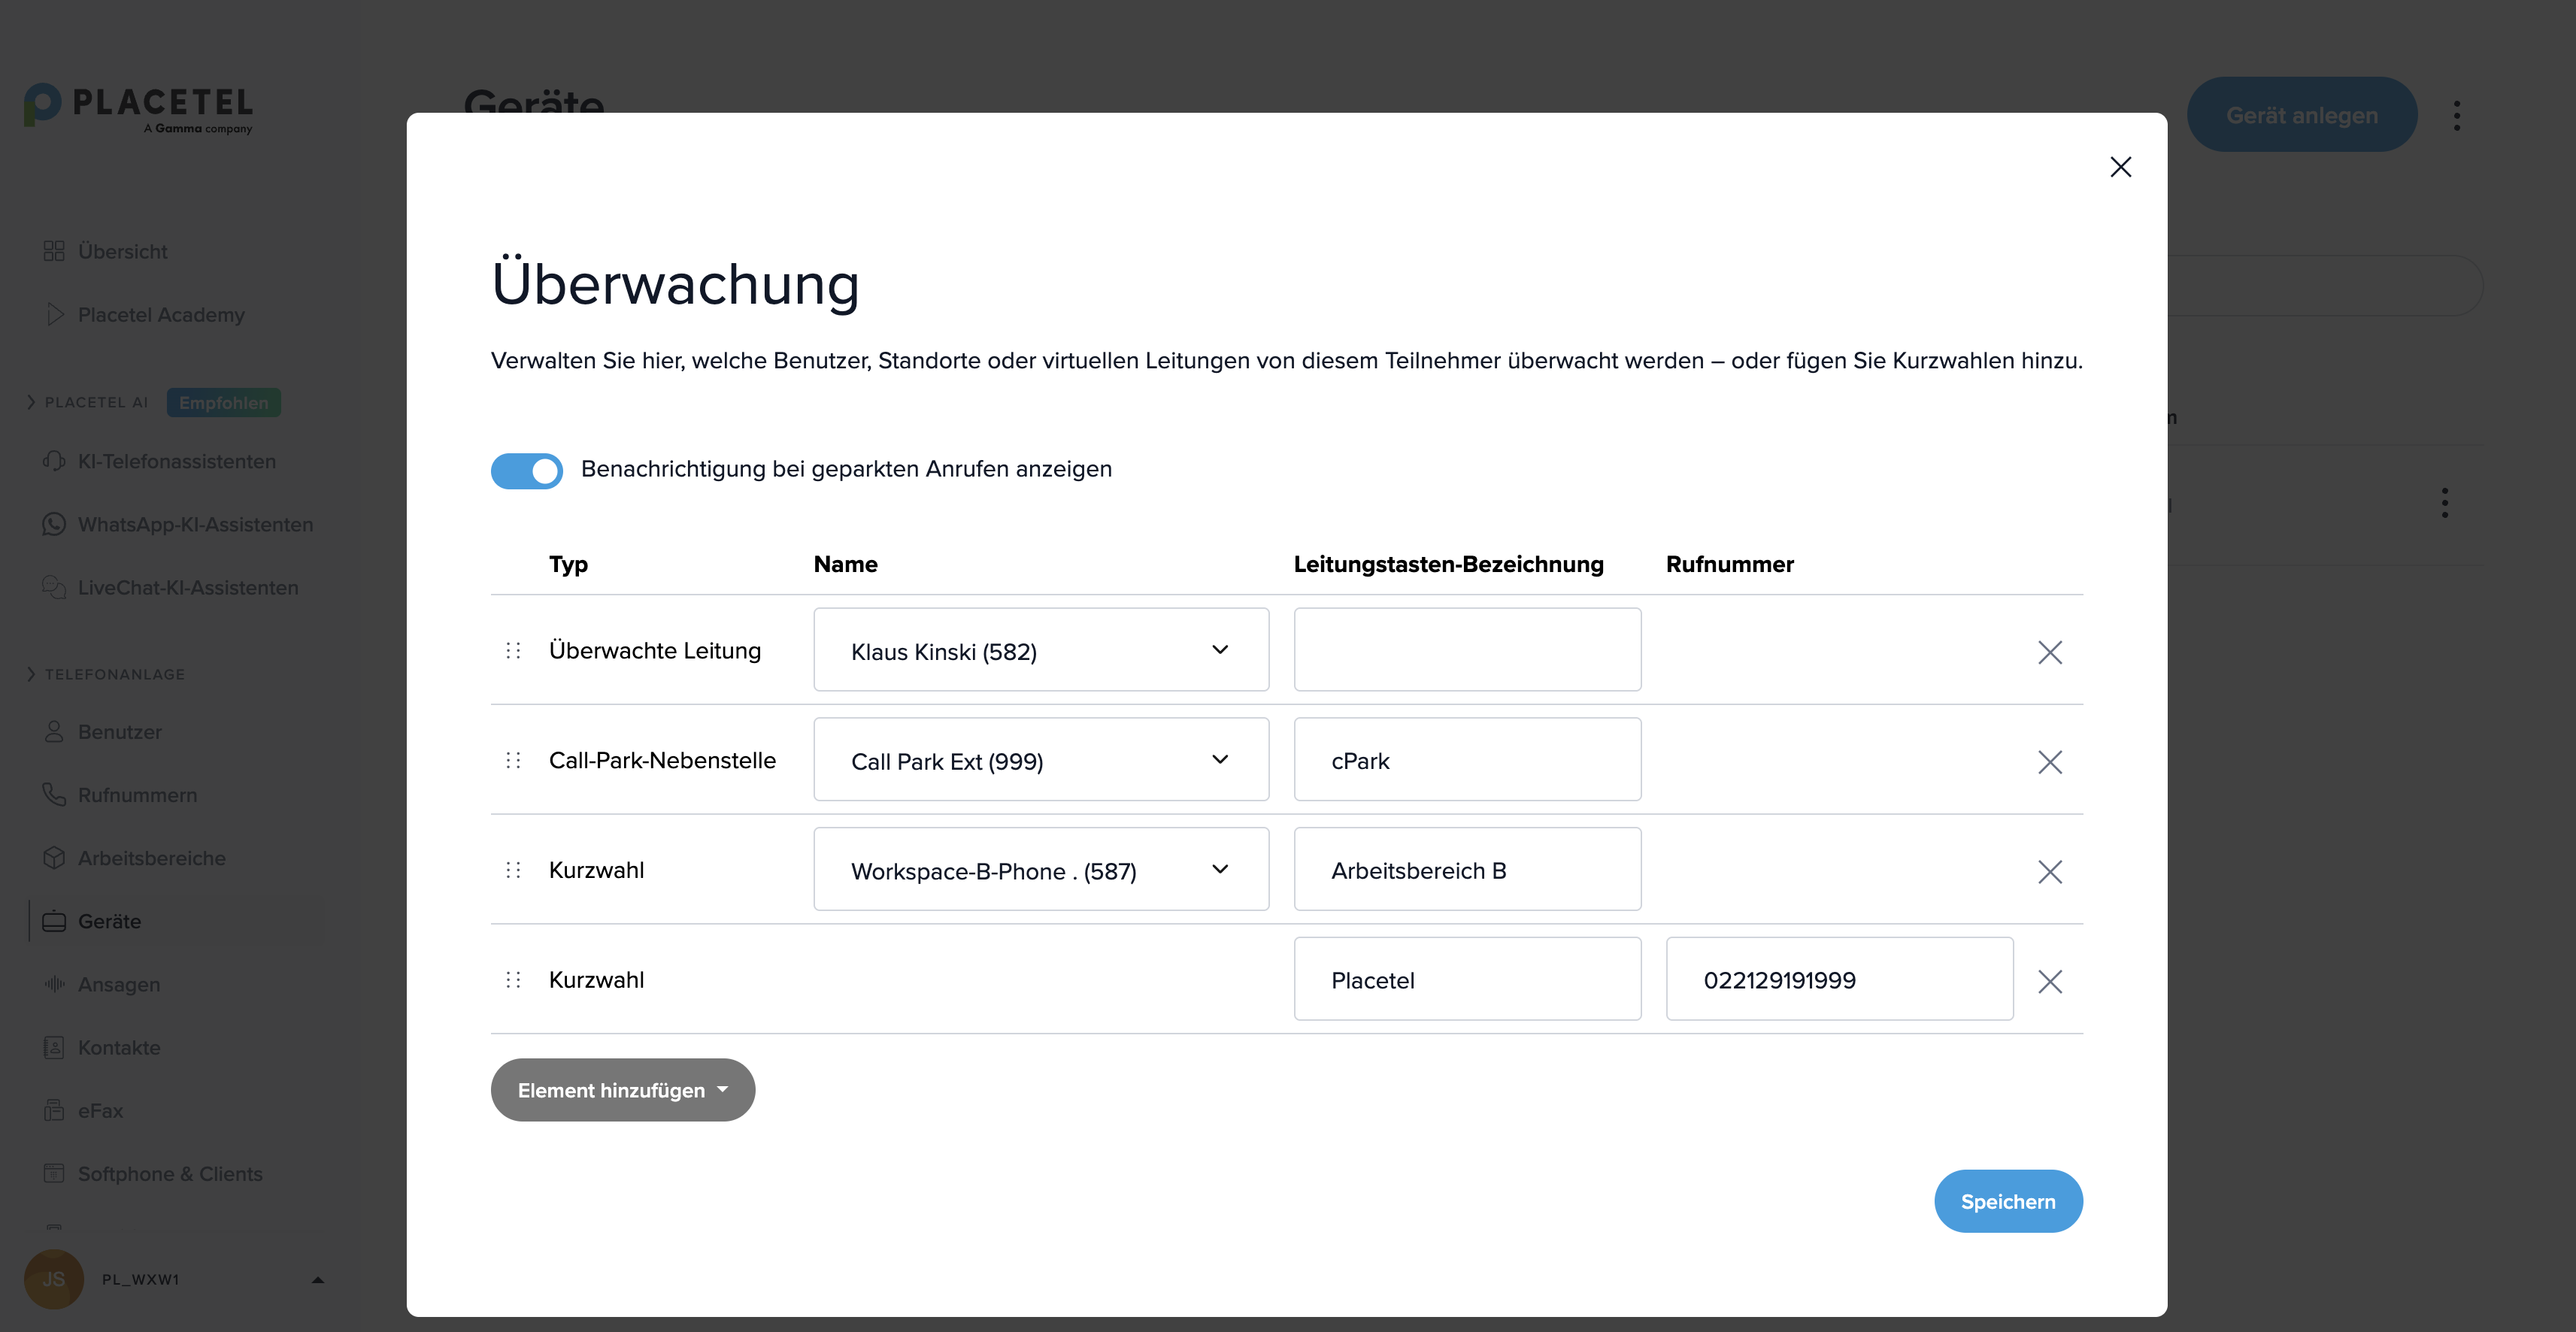
Task: Click the Leitungstasten-Bezeichnung column header
Action: coord(1448,565)
